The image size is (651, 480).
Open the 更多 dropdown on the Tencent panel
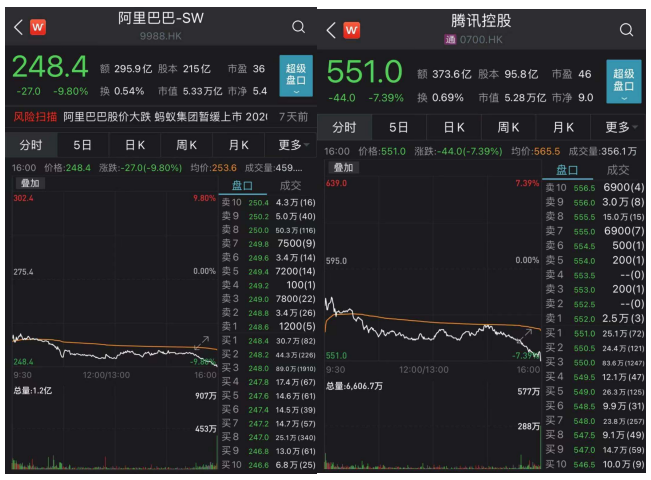click(x=620, y=127)
